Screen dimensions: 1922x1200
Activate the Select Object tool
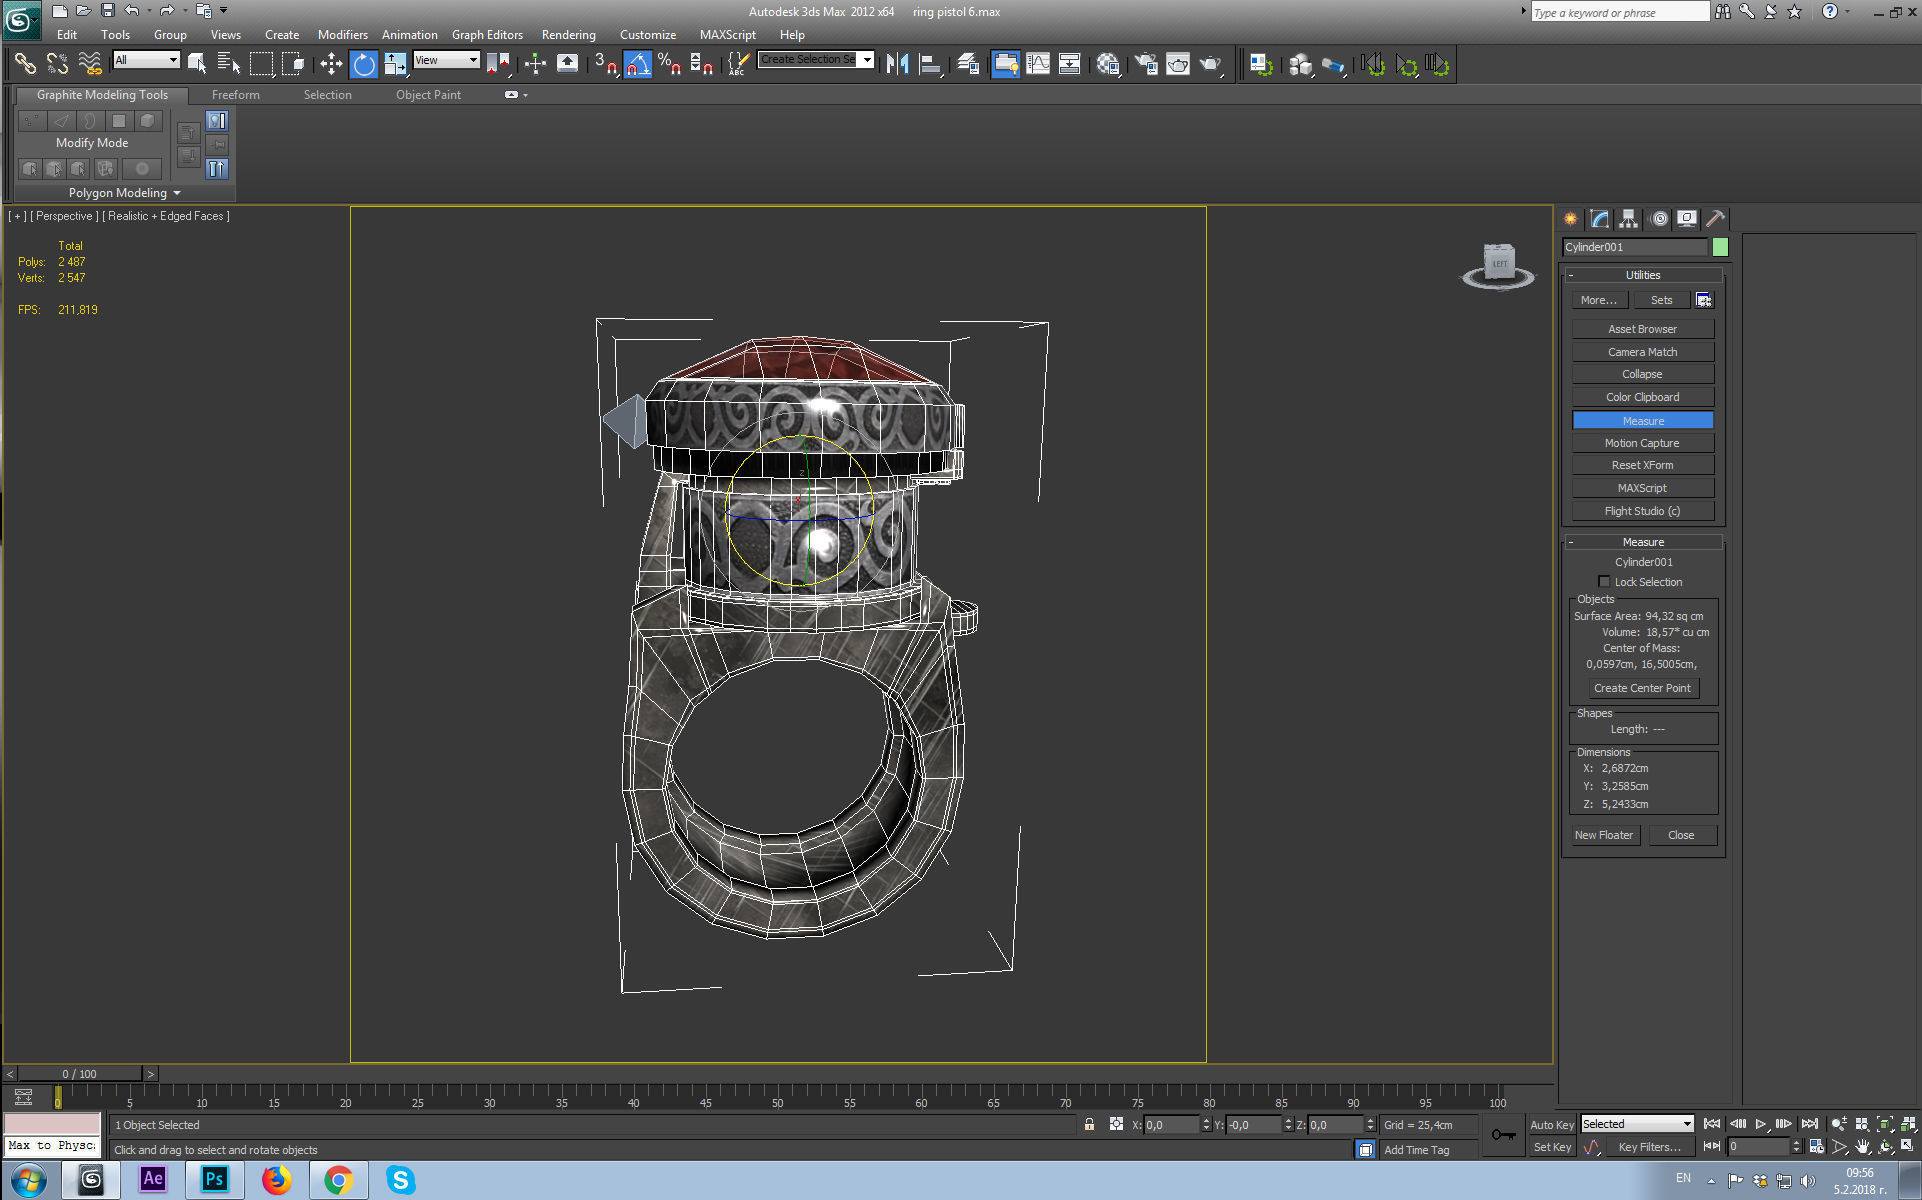tap(197, 65)
